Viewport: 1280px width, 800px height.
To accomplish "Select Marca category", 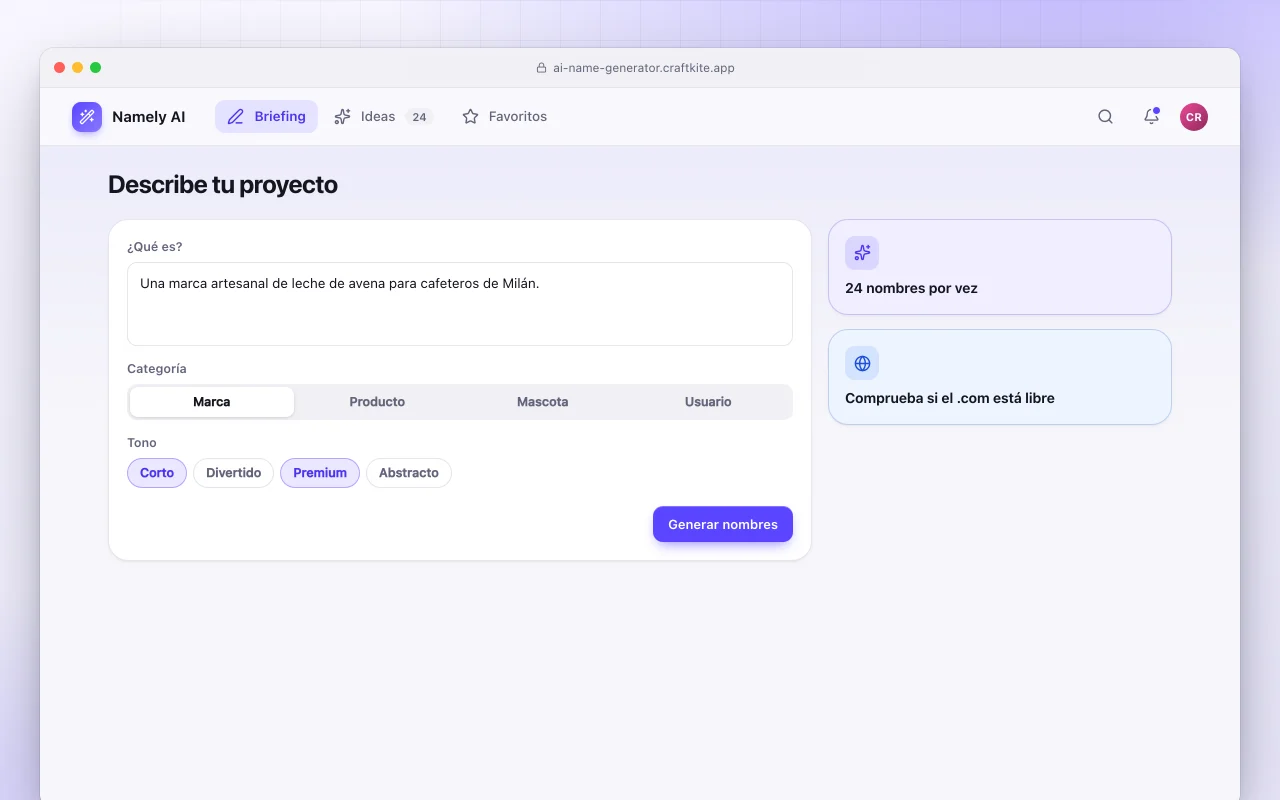I will 212,402.
